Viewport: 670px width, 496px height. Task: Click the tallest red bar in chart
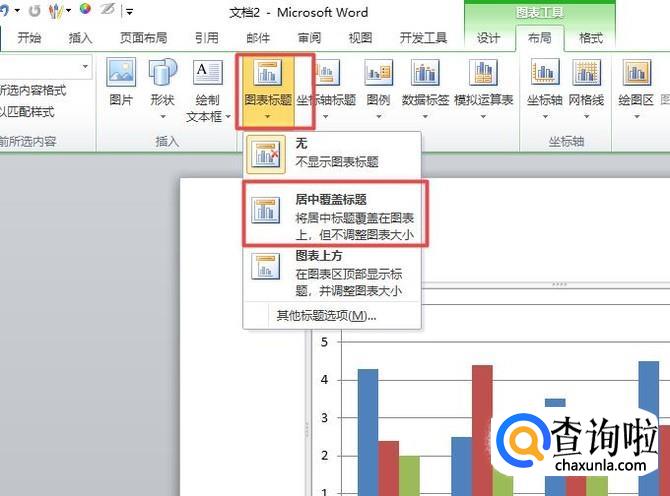pyautogui.click(x=482, y=430)
